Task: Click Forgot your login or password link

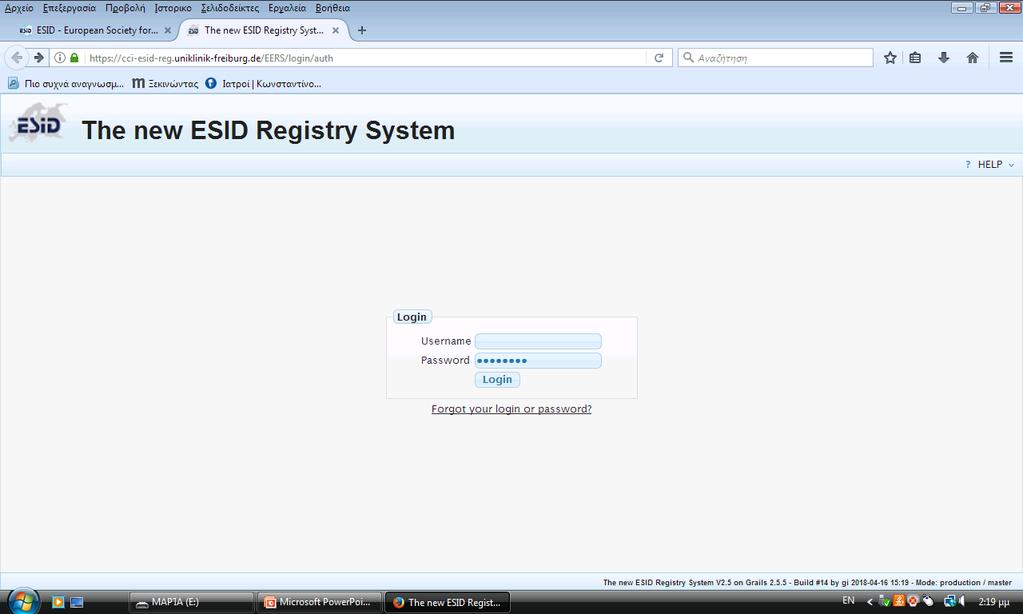Action: [x=512, y=409]
